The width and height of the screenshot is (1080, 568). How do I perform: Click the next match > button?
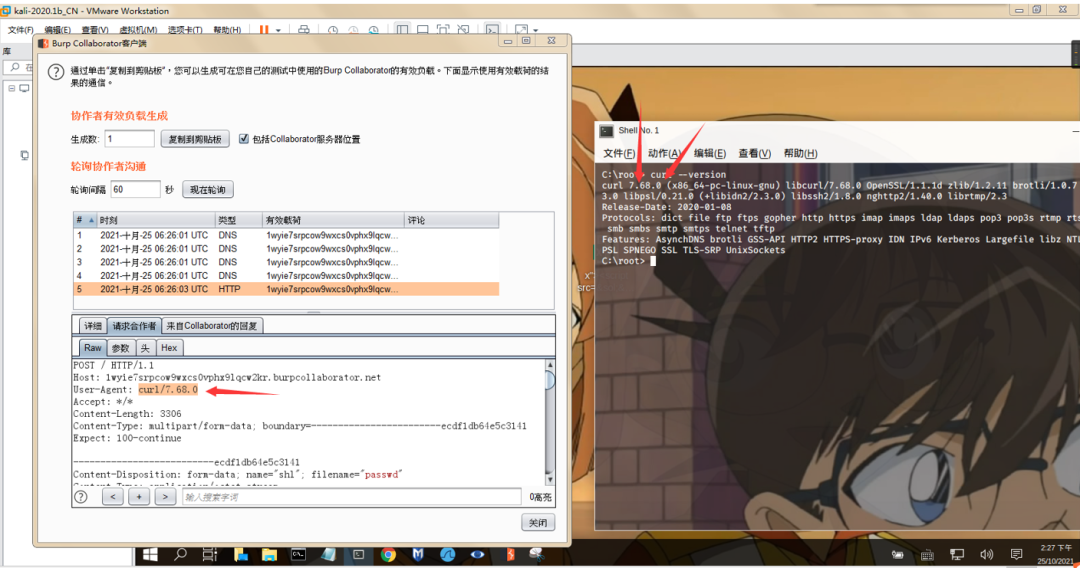click(165, 496)
